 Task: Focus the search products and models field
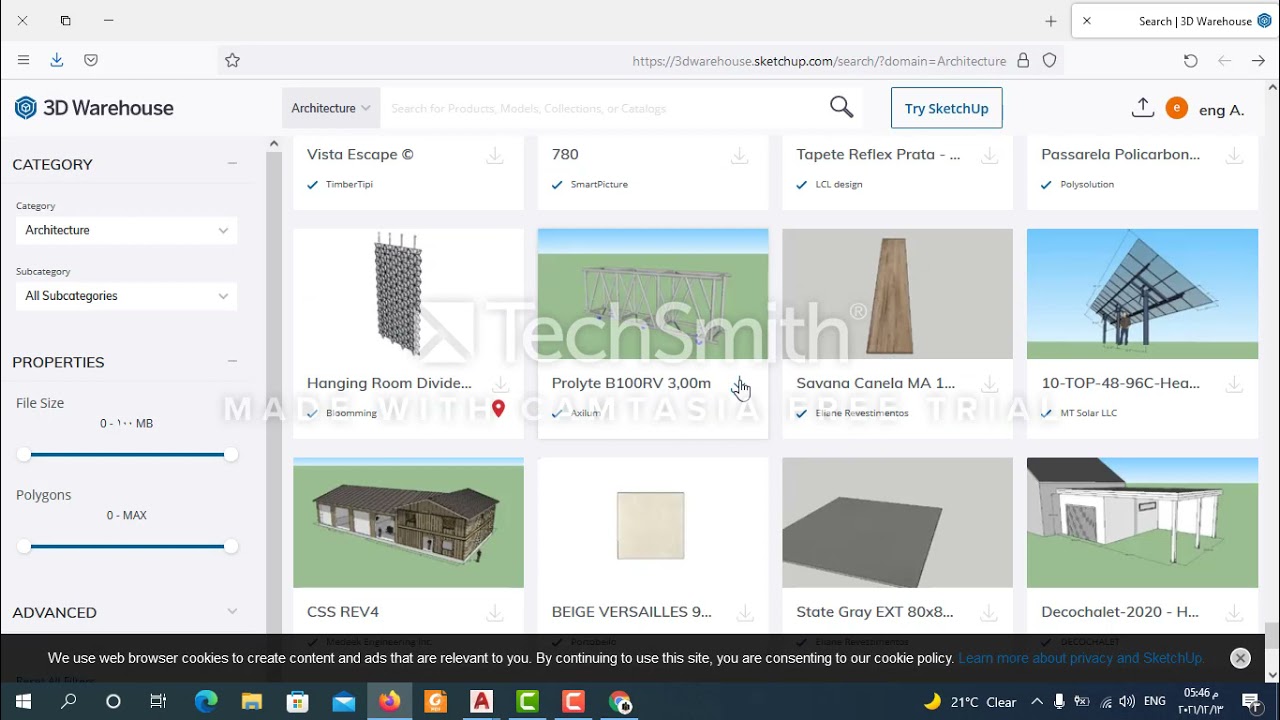602,108
